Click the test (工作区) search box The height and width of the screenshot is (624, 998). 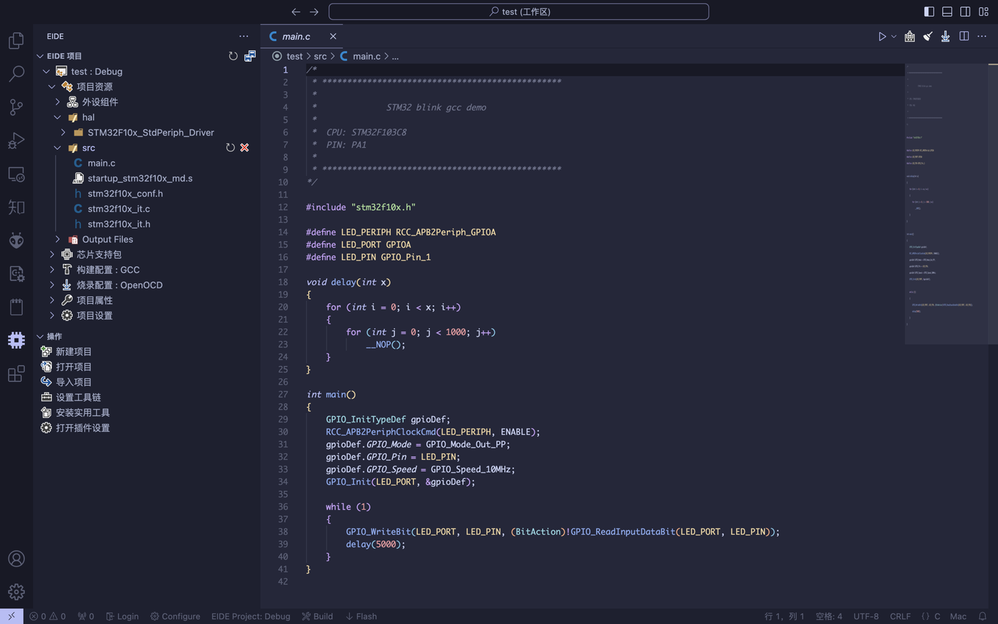pos(519,11)
